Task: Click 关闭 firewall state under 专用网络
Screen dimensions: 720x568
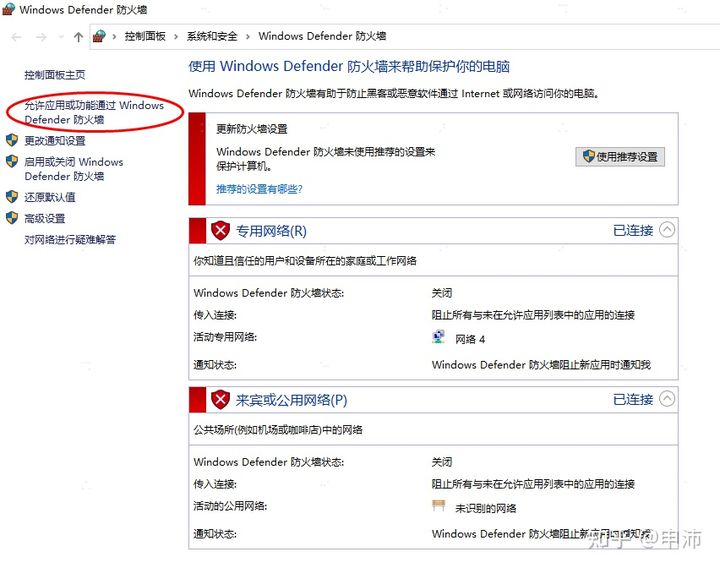Action: pos(442,293)
